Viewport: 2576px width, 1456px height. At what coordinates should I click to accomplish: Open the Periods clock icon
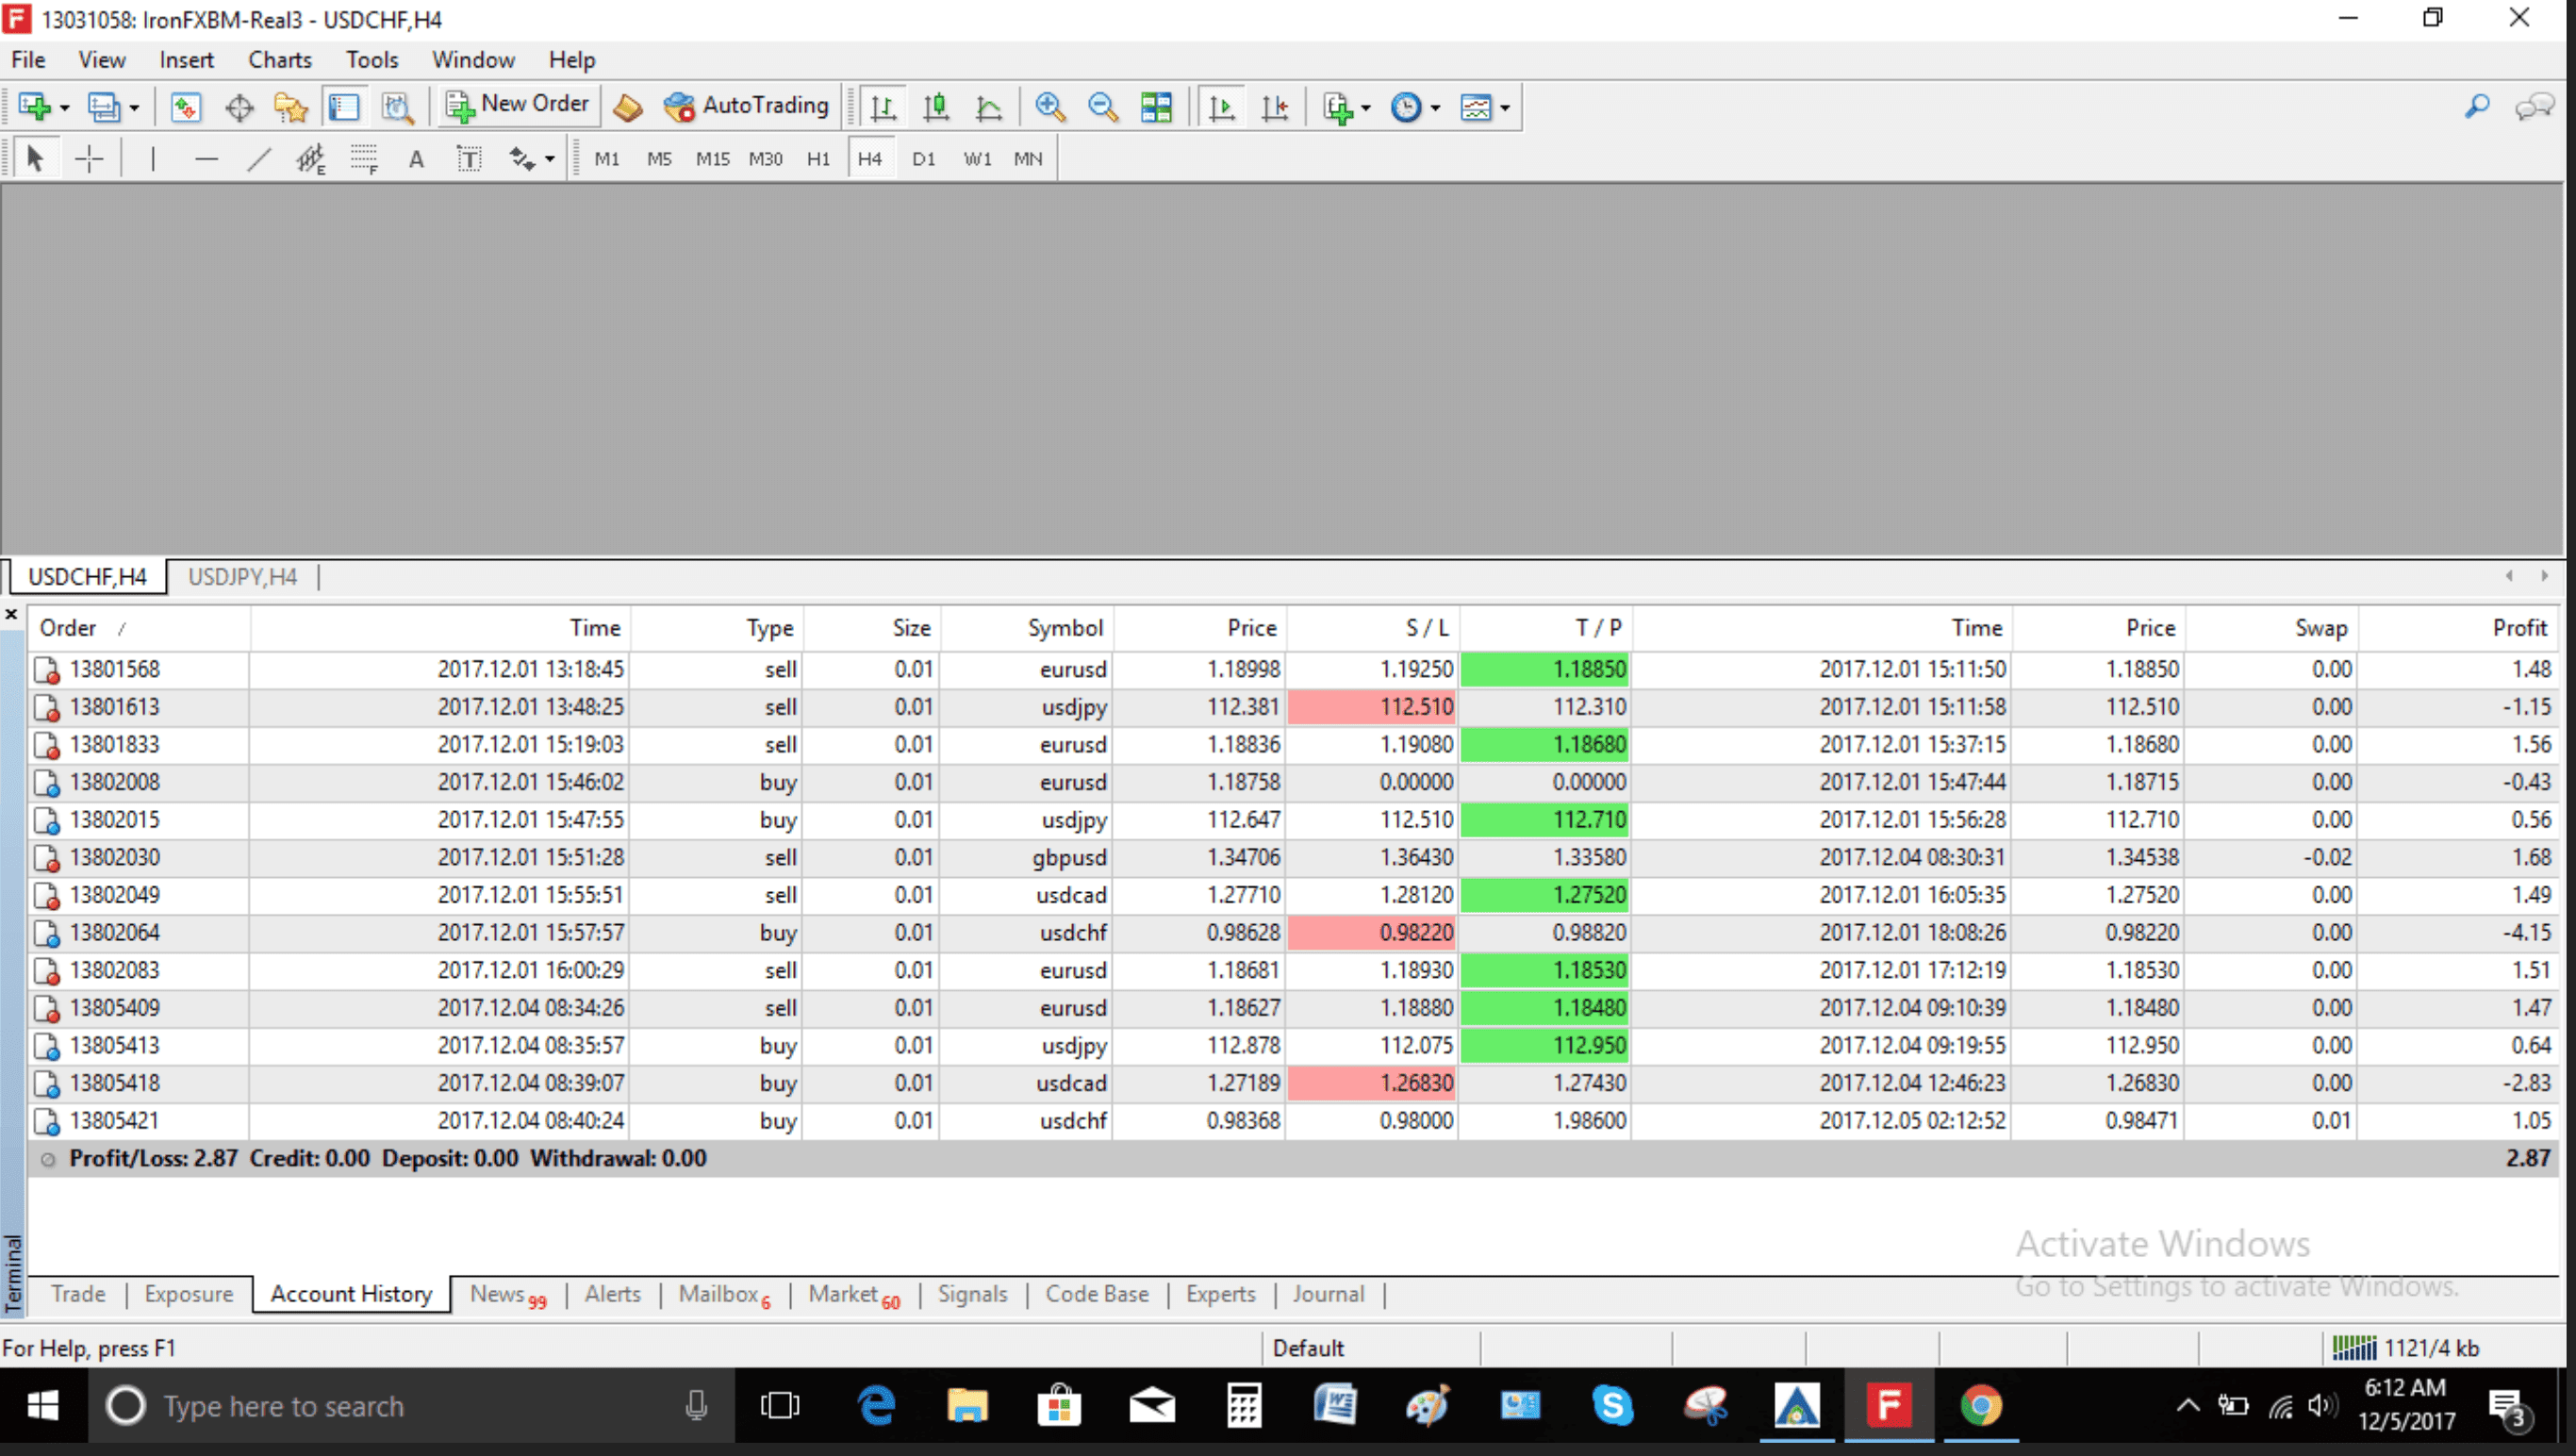1406,107
